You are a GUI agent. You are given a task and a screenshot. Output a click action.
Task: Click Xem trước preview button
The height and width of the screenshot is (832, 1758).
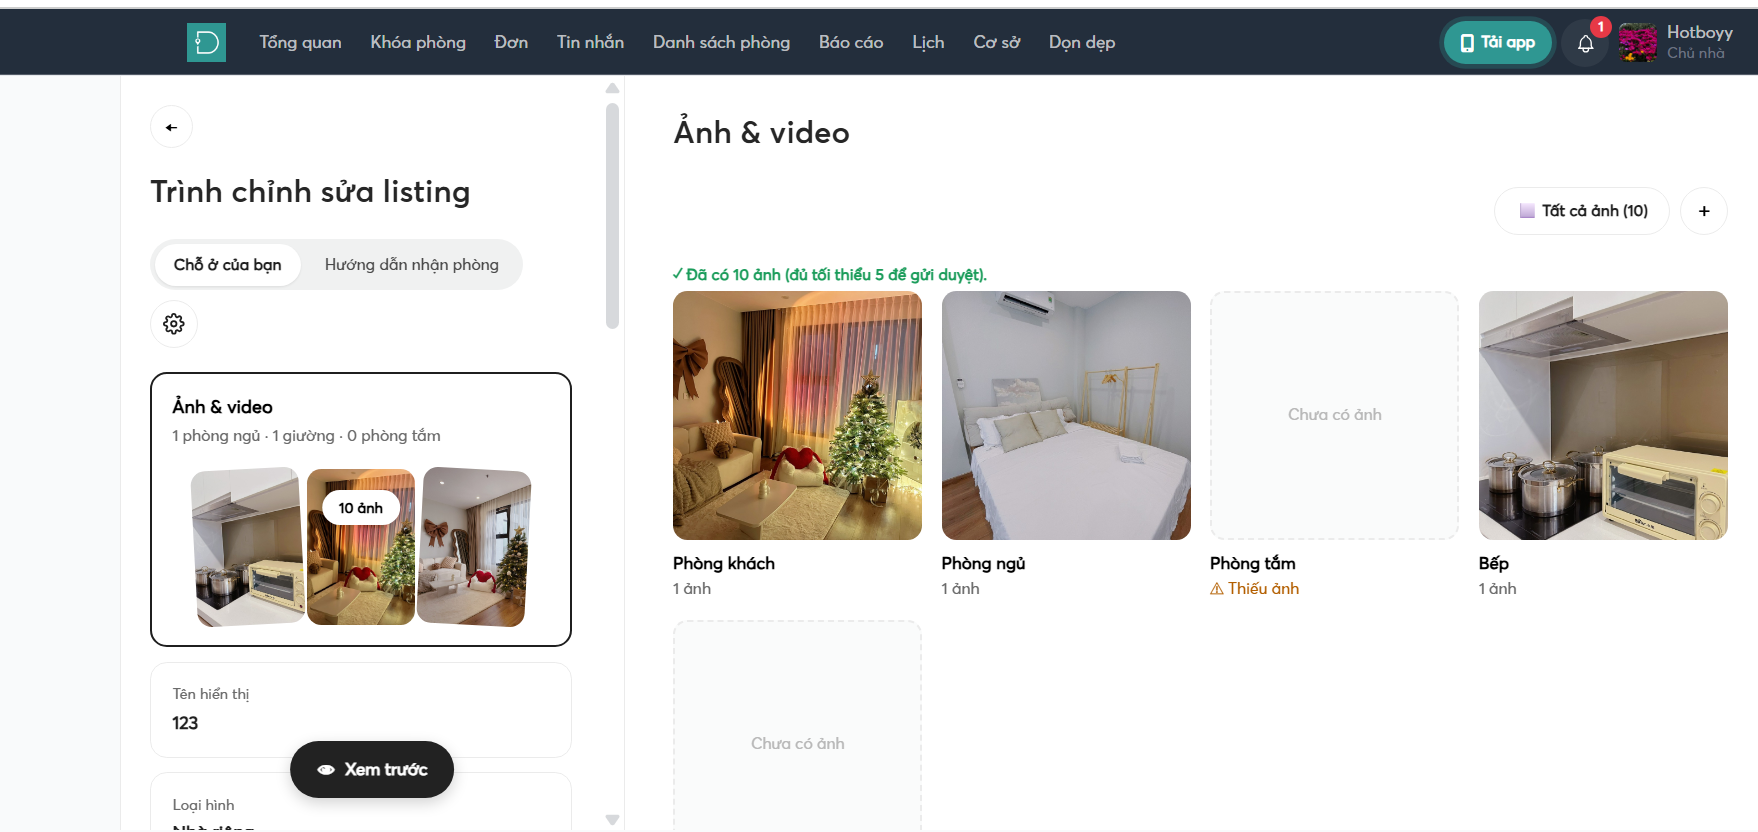[x=372, y=769]
